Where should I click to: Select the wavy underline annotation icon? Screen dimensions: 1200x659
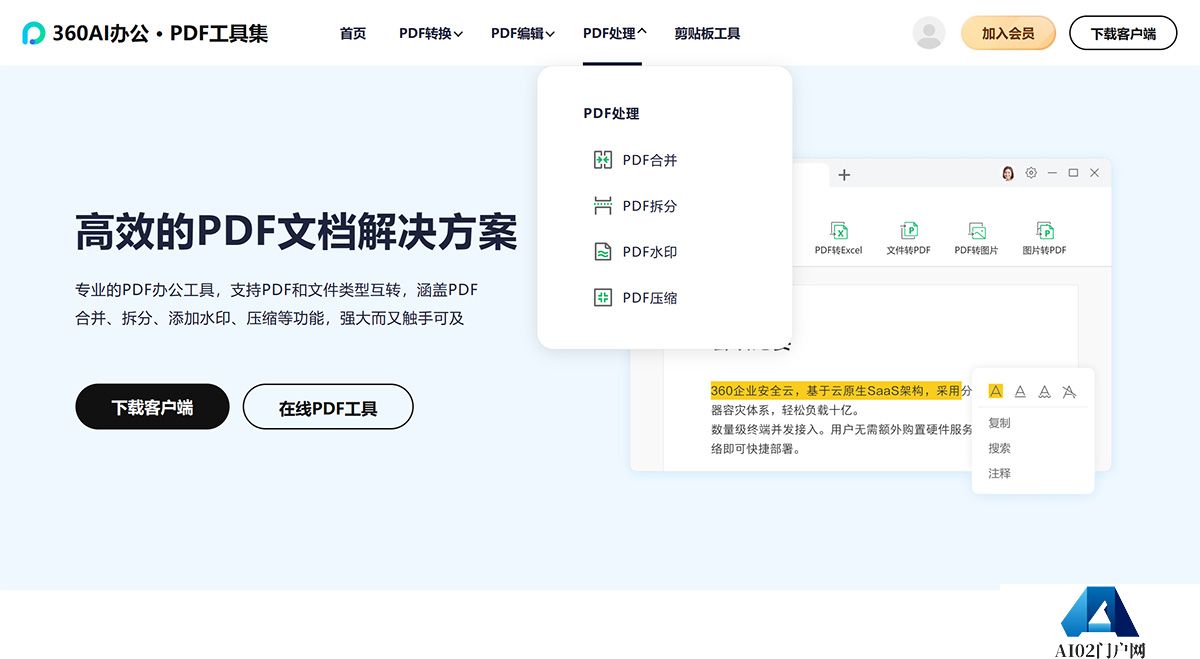pos(1044,391)
